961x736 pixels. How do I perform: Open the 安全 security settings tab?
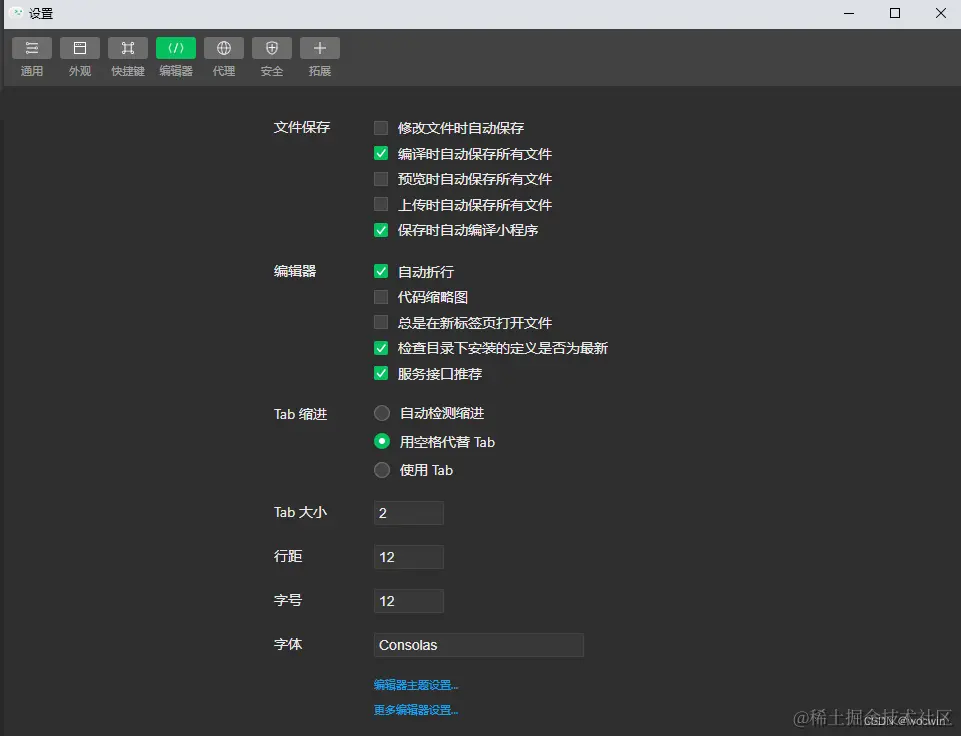click(x=272, y=57)
